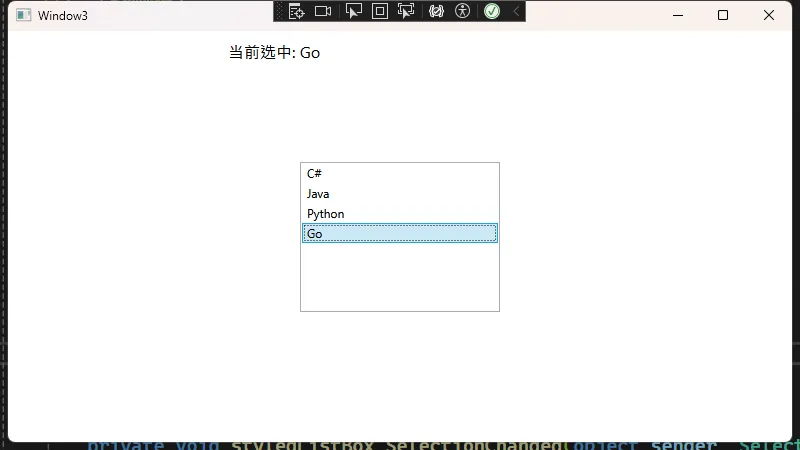This screenshot has height=450, width=800.
Task: Collapse the debug toolbar with chevron
Action: tap(516, 11)
